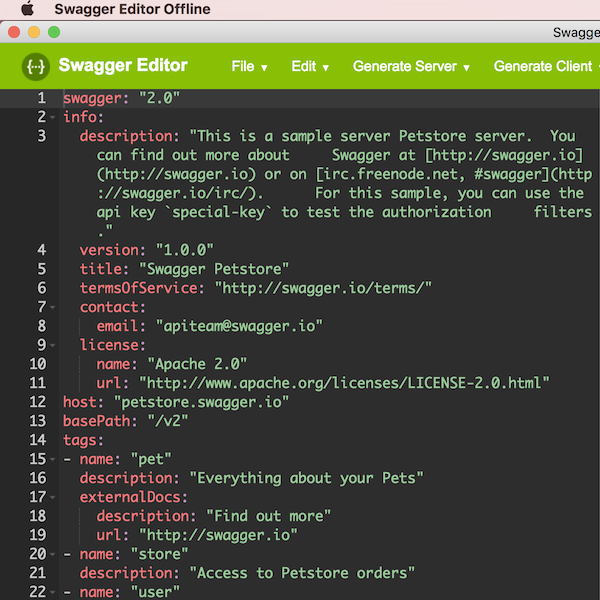Click the apache.org LICENSE-2.0.html URL
The height and width of the screenshot is (600, 600).
click(x=344, y=383)
